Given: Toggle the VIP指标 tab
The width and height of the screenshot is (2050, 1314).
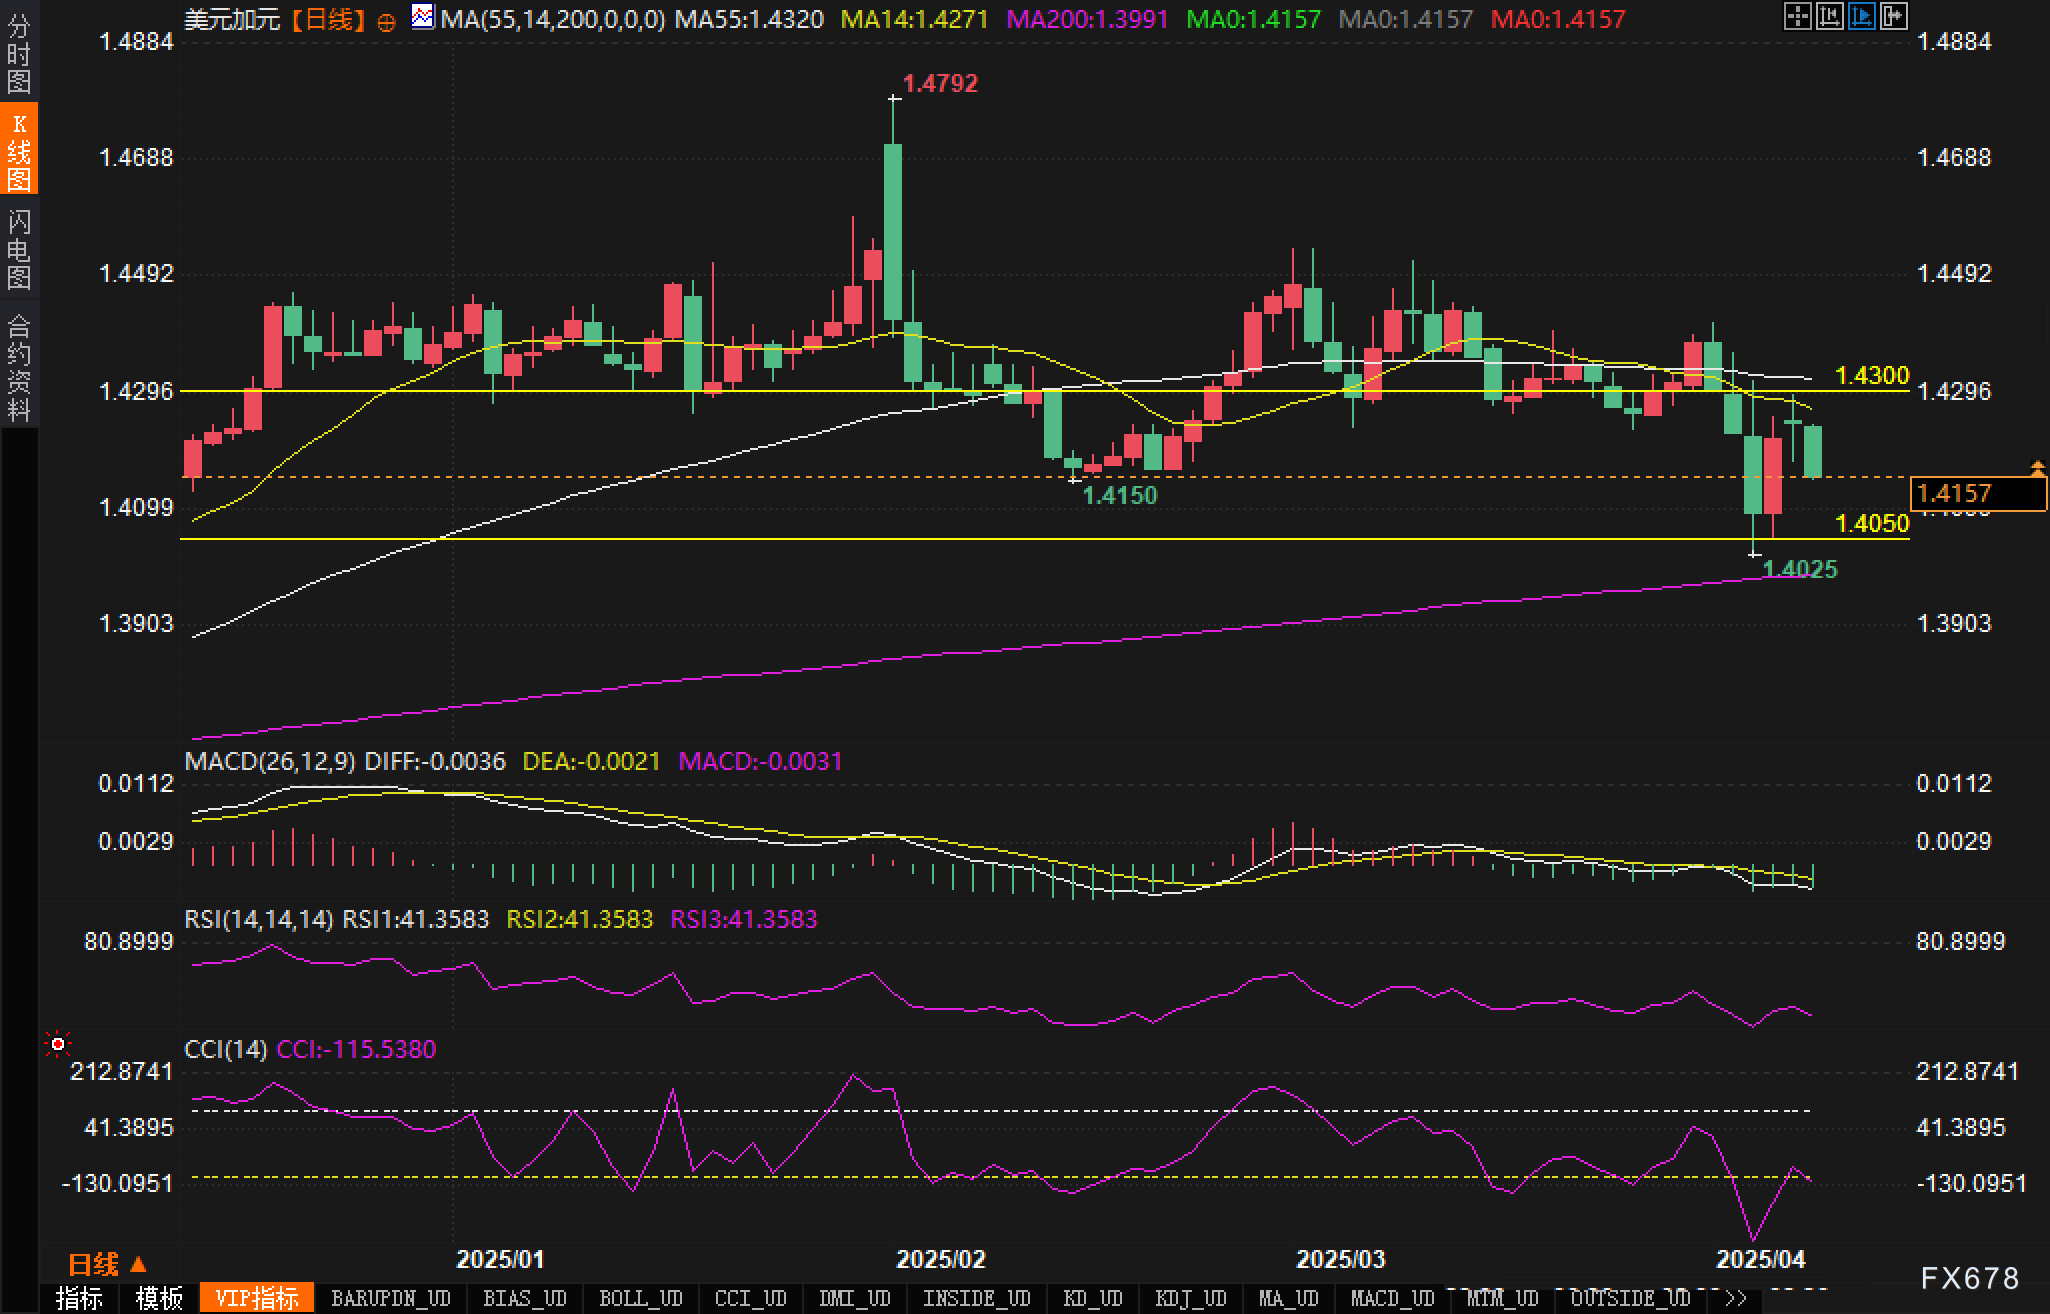Looking at the screenshot, I should click(257, 1298).
